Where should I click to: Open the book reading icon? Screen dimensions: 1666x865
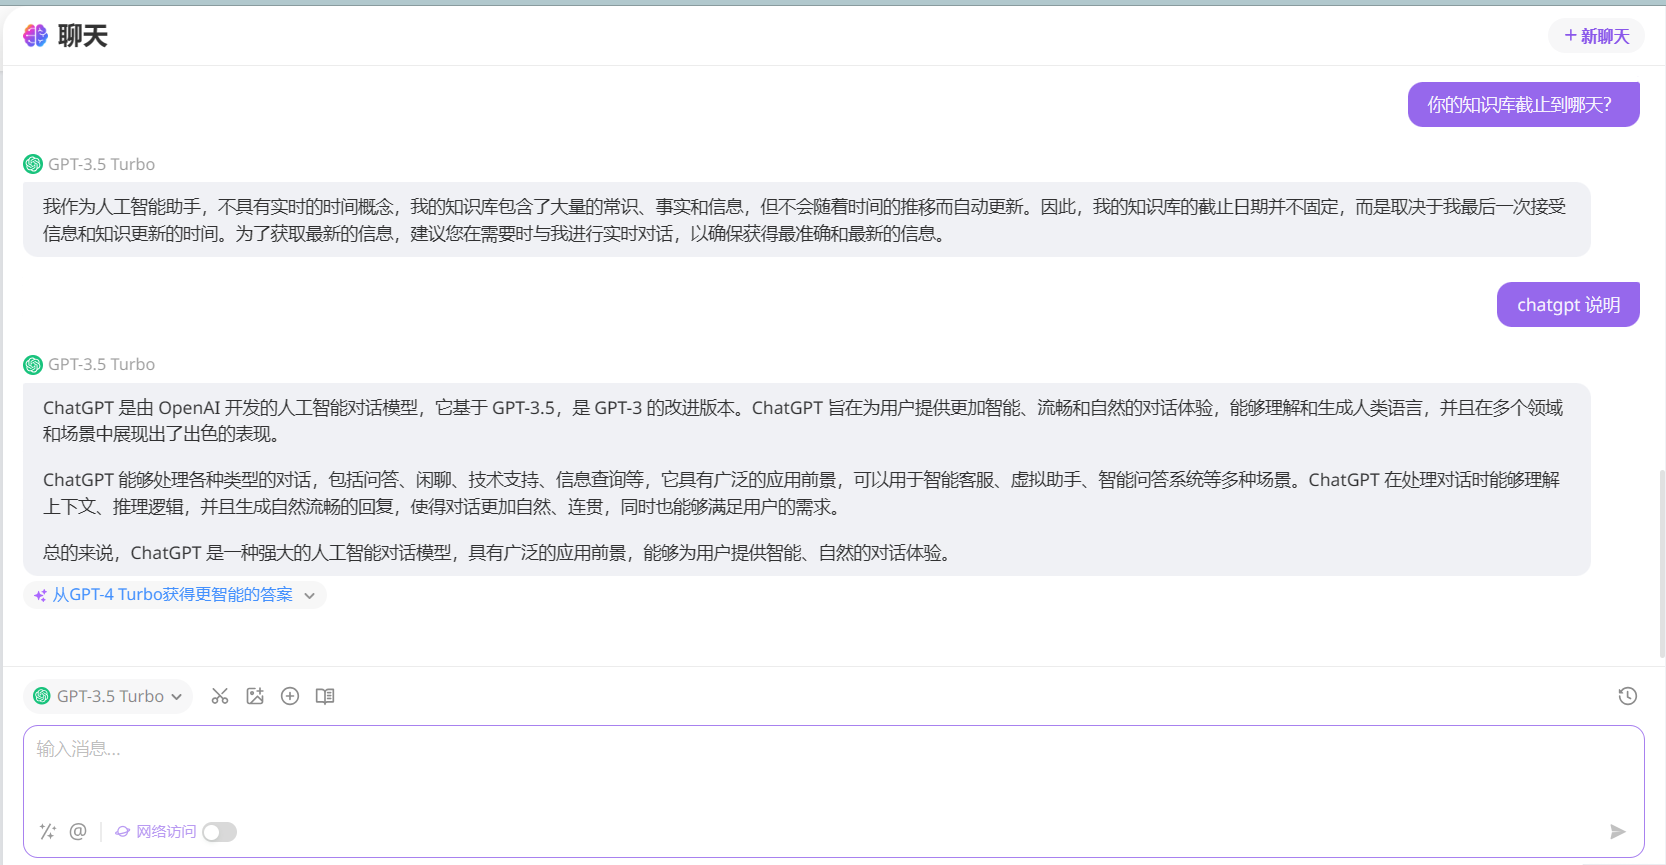[x=325, y=696]
